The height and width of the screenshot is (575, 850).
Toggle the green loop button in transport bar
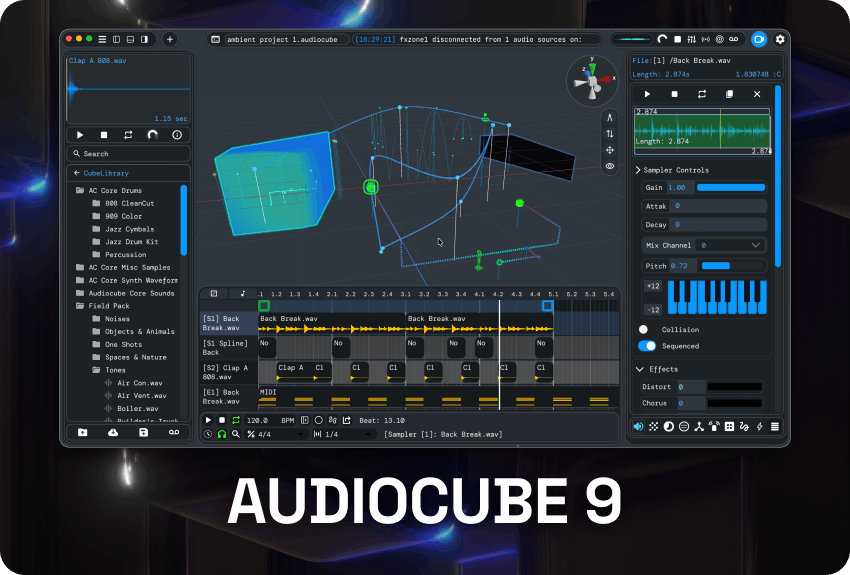(x=236, y=420)
